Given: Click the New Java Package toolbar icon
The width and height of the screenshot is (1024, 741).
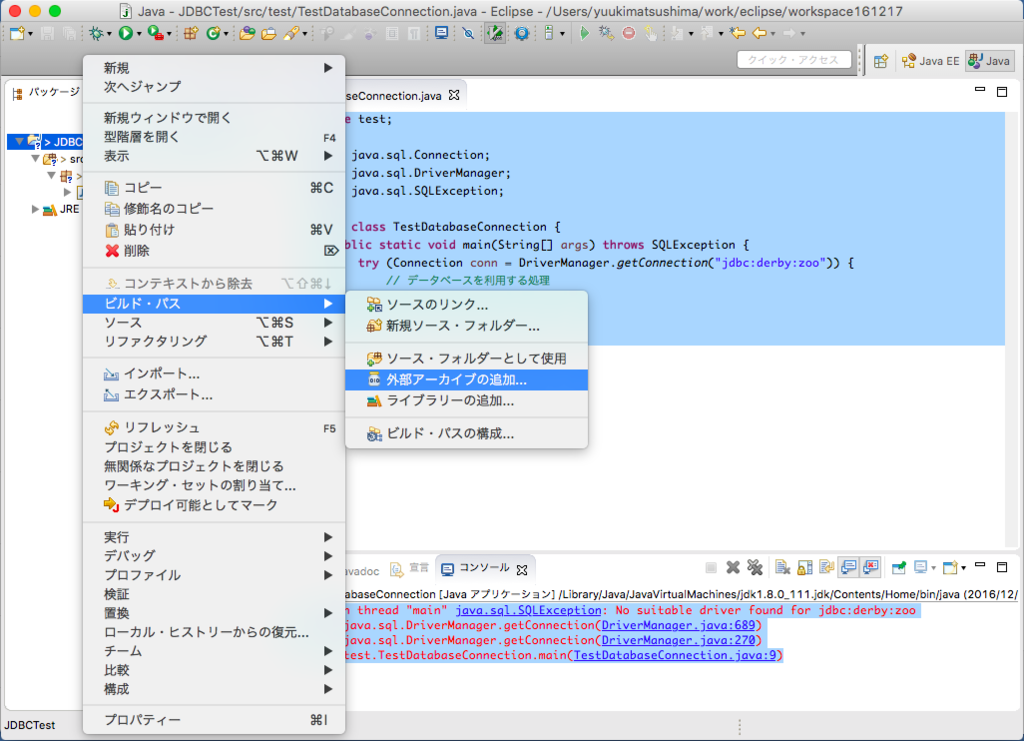Looking at the screenshot, I should tap(191, 33).
